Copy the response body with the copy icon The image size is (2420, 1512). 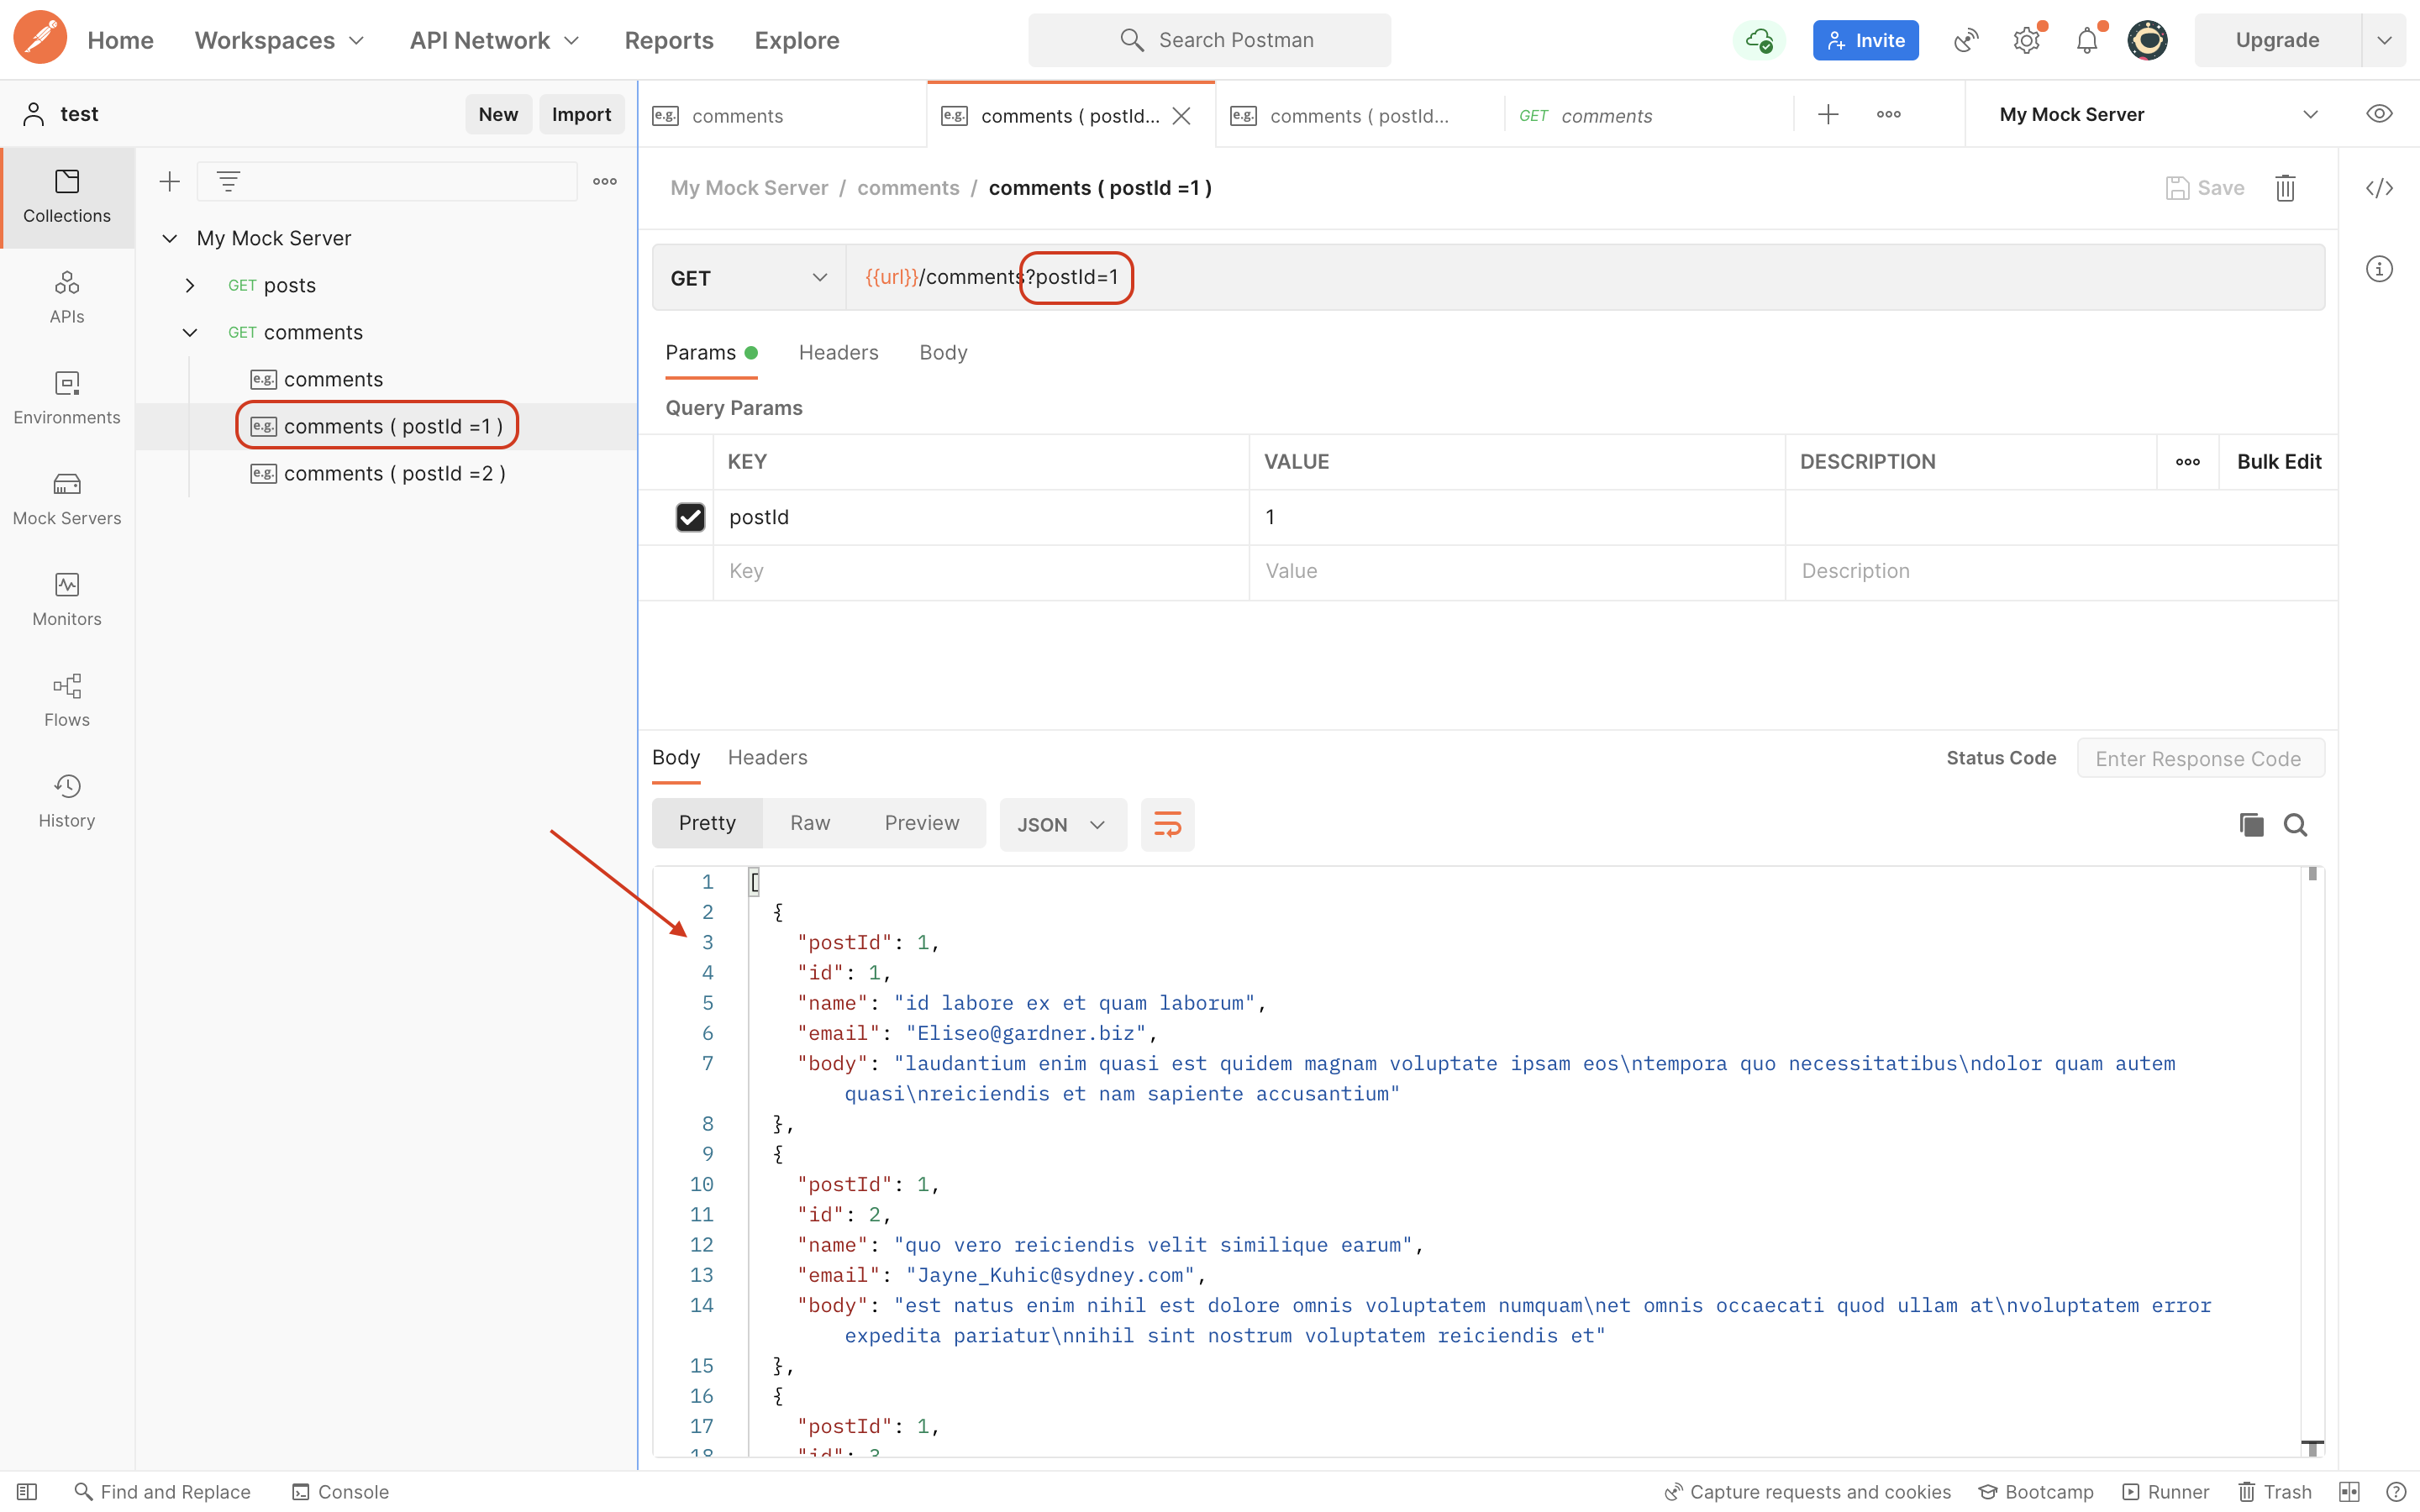(x=2251, y=825)
